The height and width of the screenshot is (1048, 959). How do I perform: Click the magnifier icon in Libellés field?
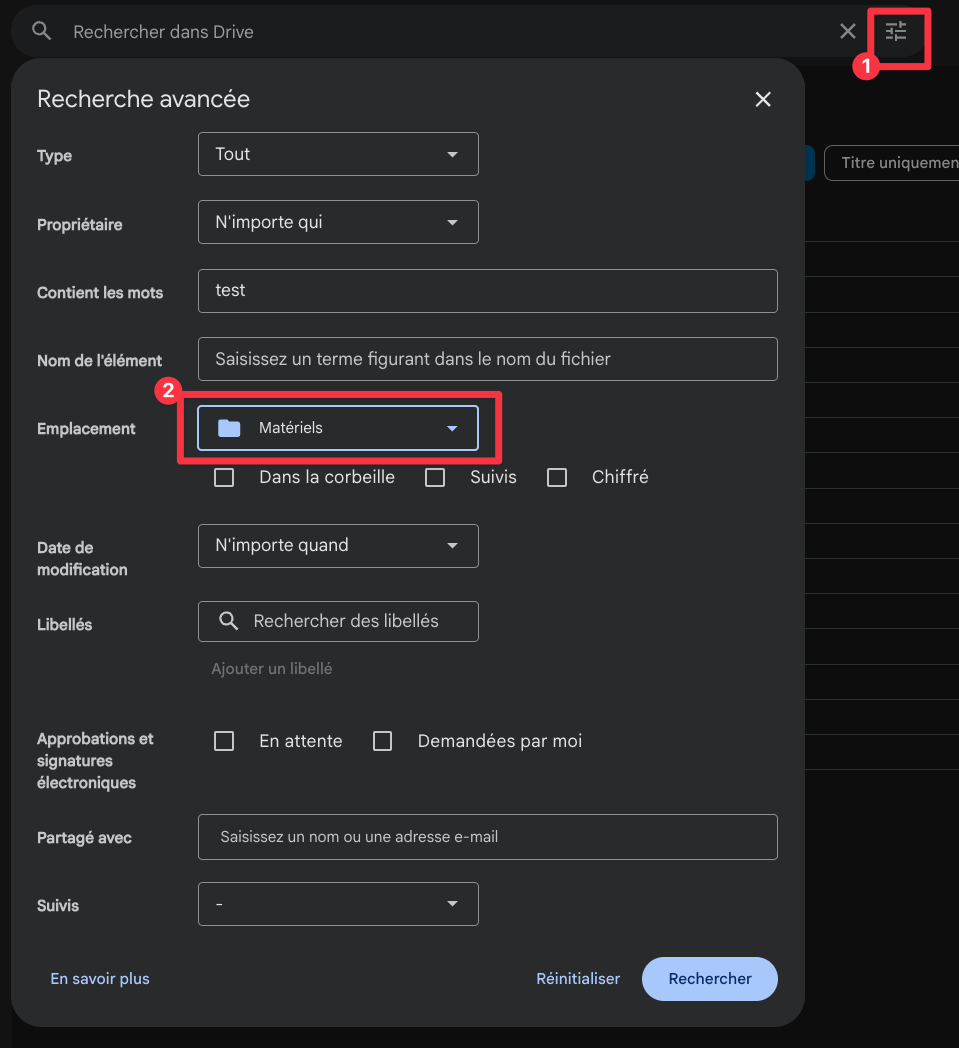click(229, 621)
